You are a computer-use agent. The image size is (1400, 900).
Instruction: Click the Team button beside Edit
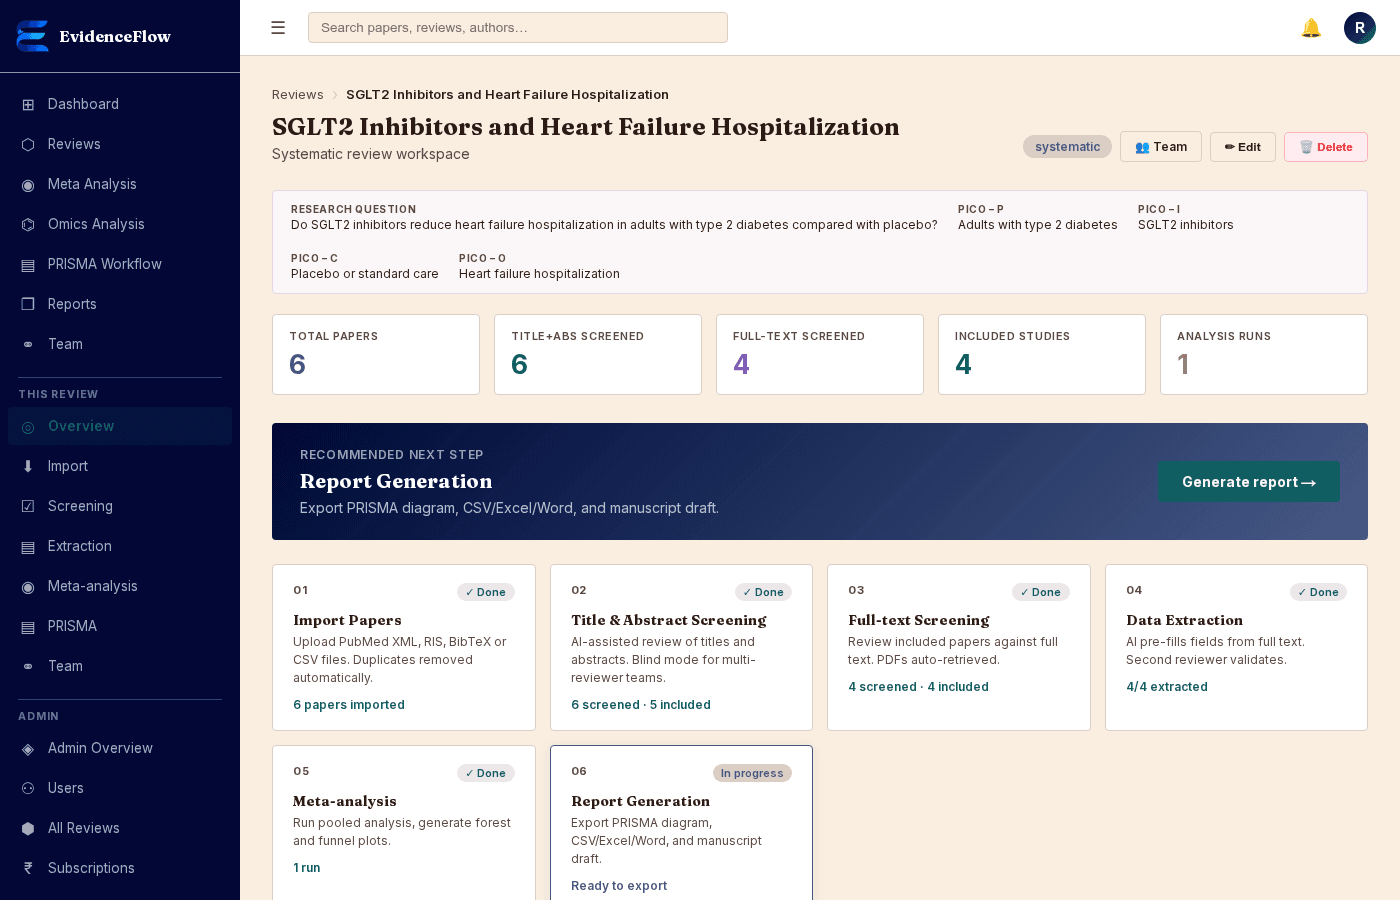click(1161, 147)
